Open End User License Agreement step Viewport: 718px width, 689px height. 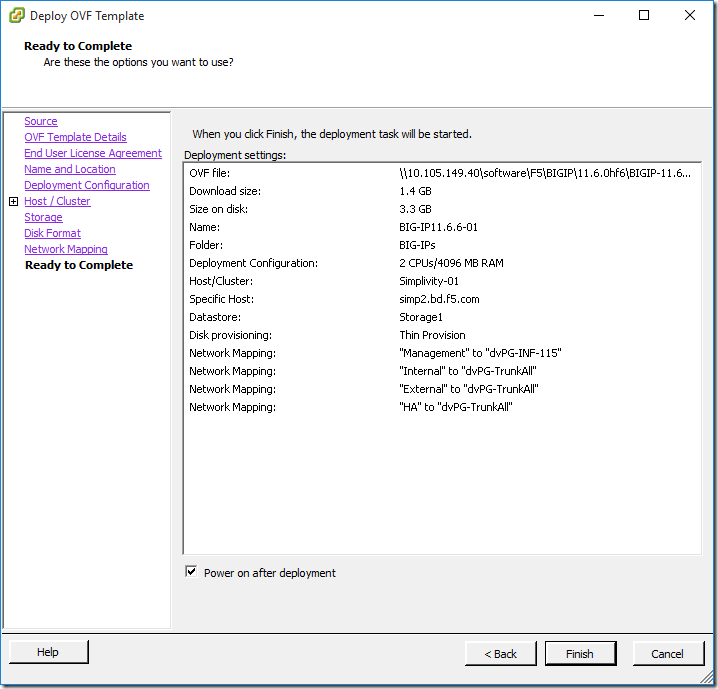pyautogui.click(x=93, y=154)
